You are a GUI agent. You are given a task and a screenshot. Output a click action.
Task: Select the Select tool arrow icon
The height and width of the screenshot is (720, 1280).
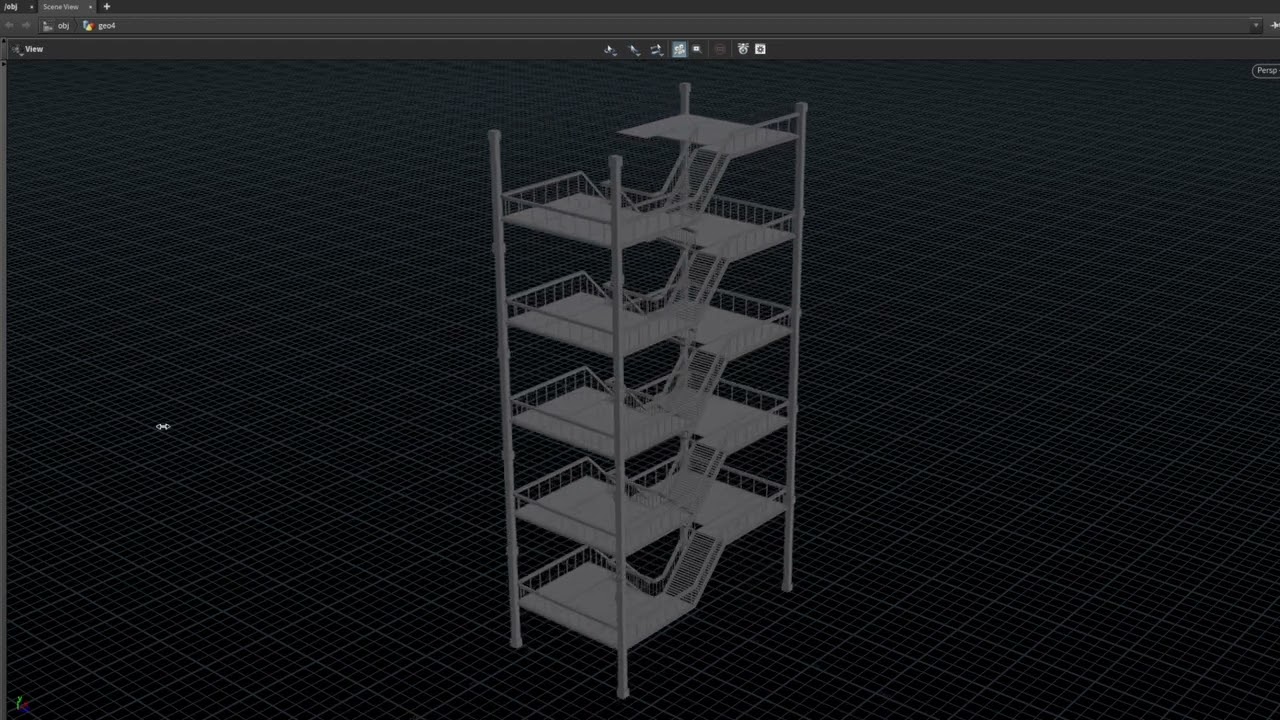click(x=633, y=48)
